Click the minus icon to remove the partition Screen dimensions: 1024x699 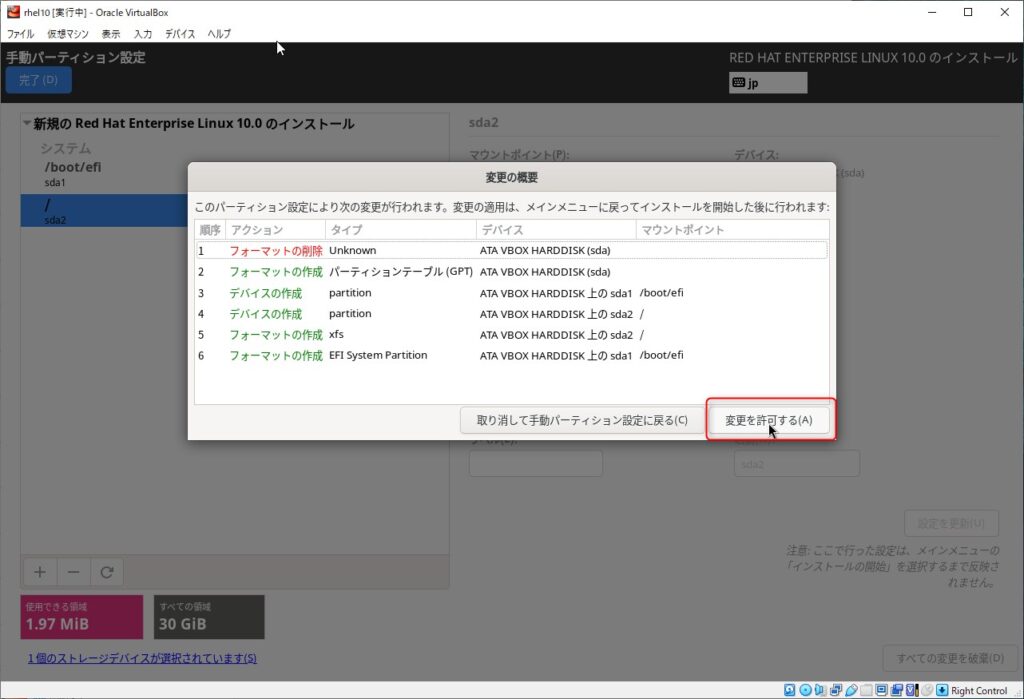point(73,573)
